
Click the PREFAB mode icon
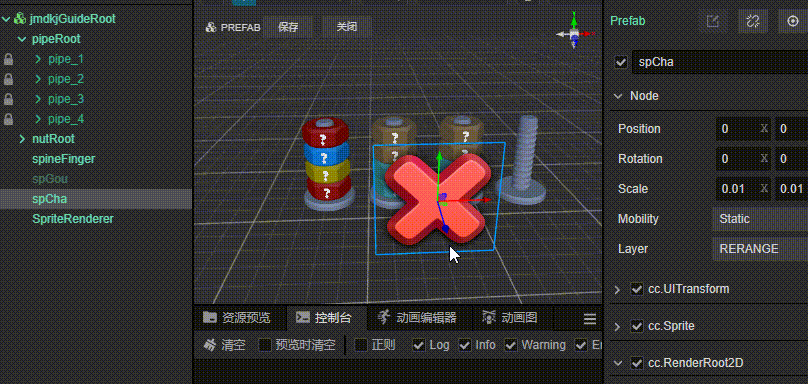[210, 27]
